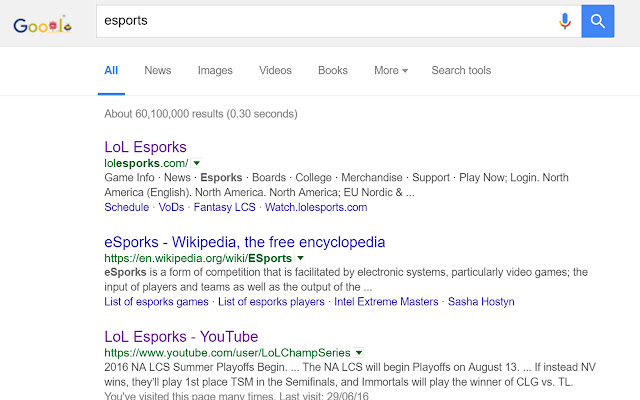Expand the YouTube result's URL dropdown arrow
The width and height of the screenshot is (640, 400).
(x=358, y=352)
